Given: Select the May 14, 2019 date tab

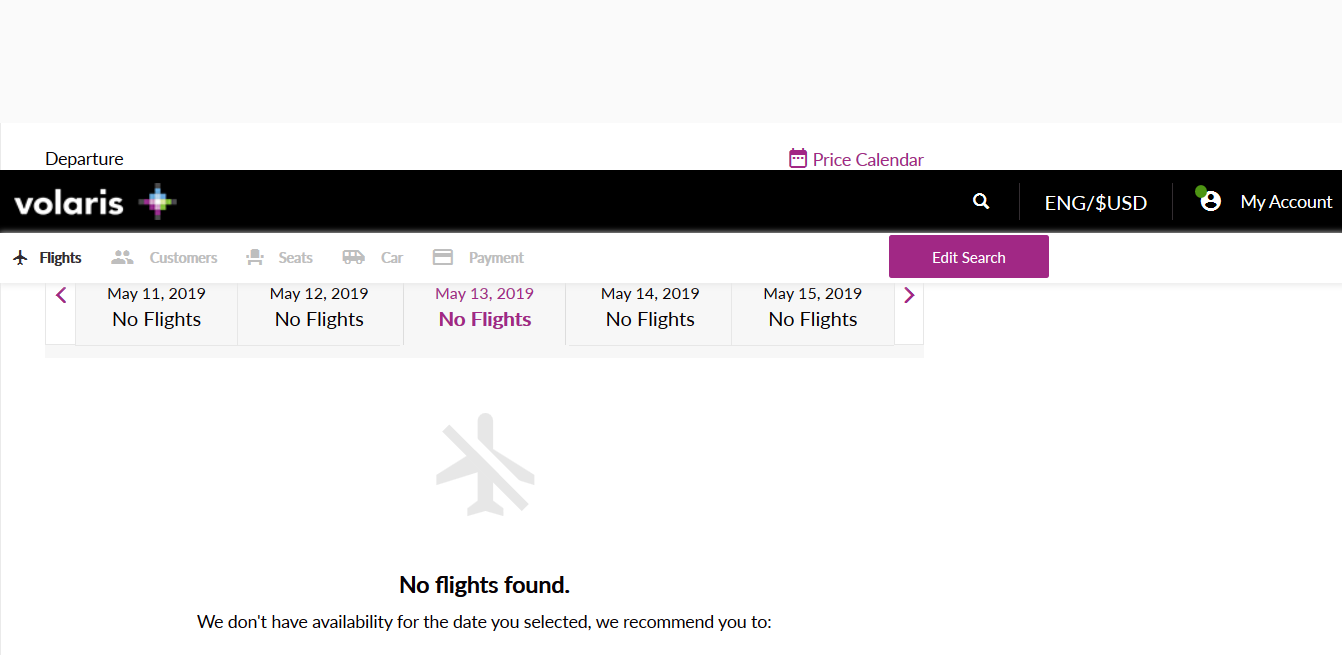Looking at the screenshot, I should (x=650, y=308).
